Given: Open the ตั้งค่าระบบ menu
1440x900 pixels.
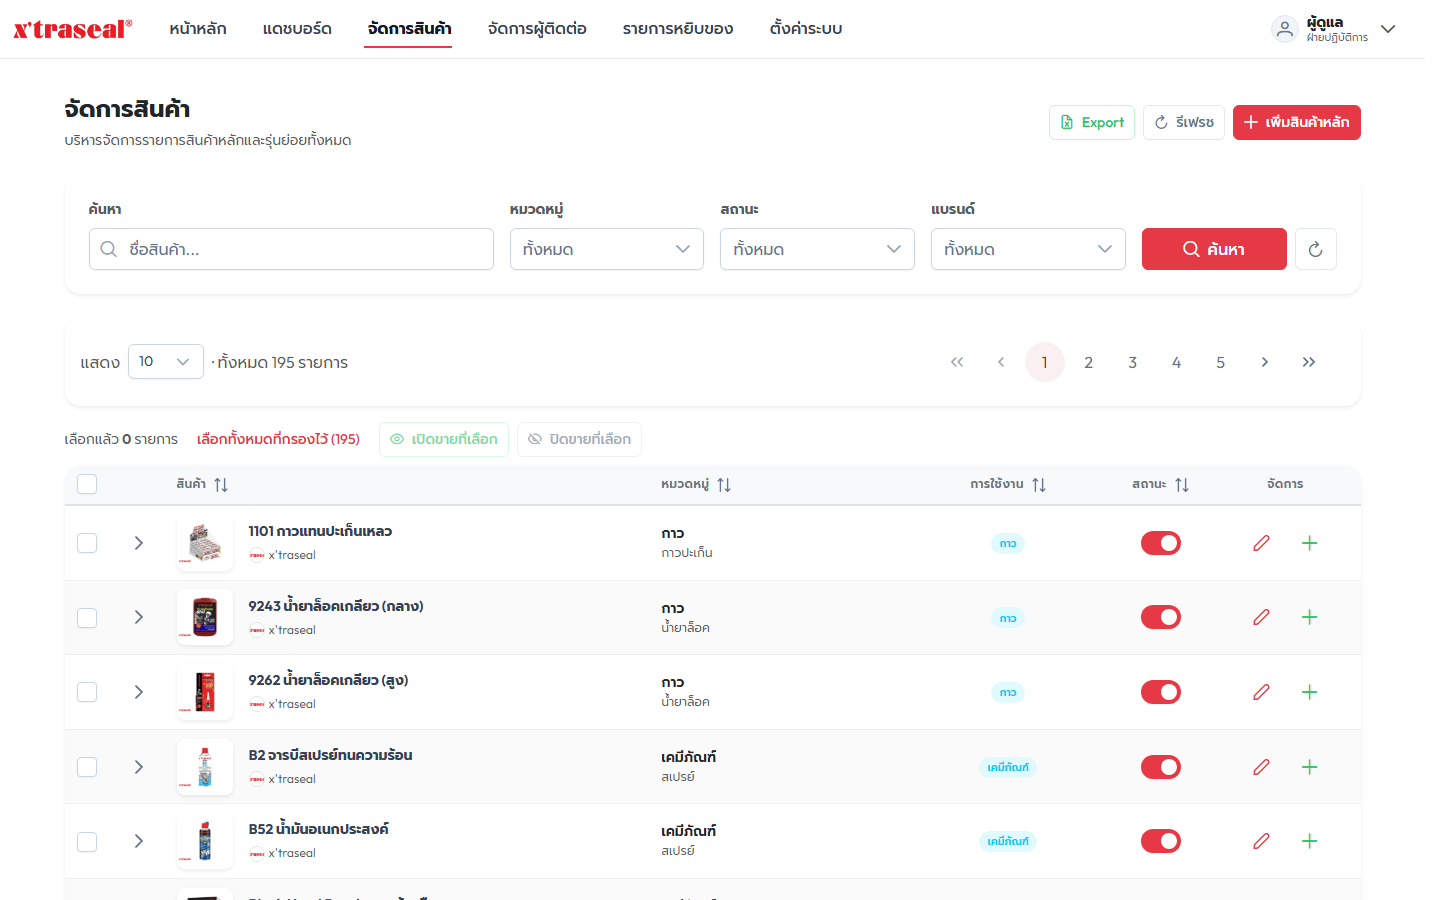Looking at the screenshot, I should click(x=806, y=29).
